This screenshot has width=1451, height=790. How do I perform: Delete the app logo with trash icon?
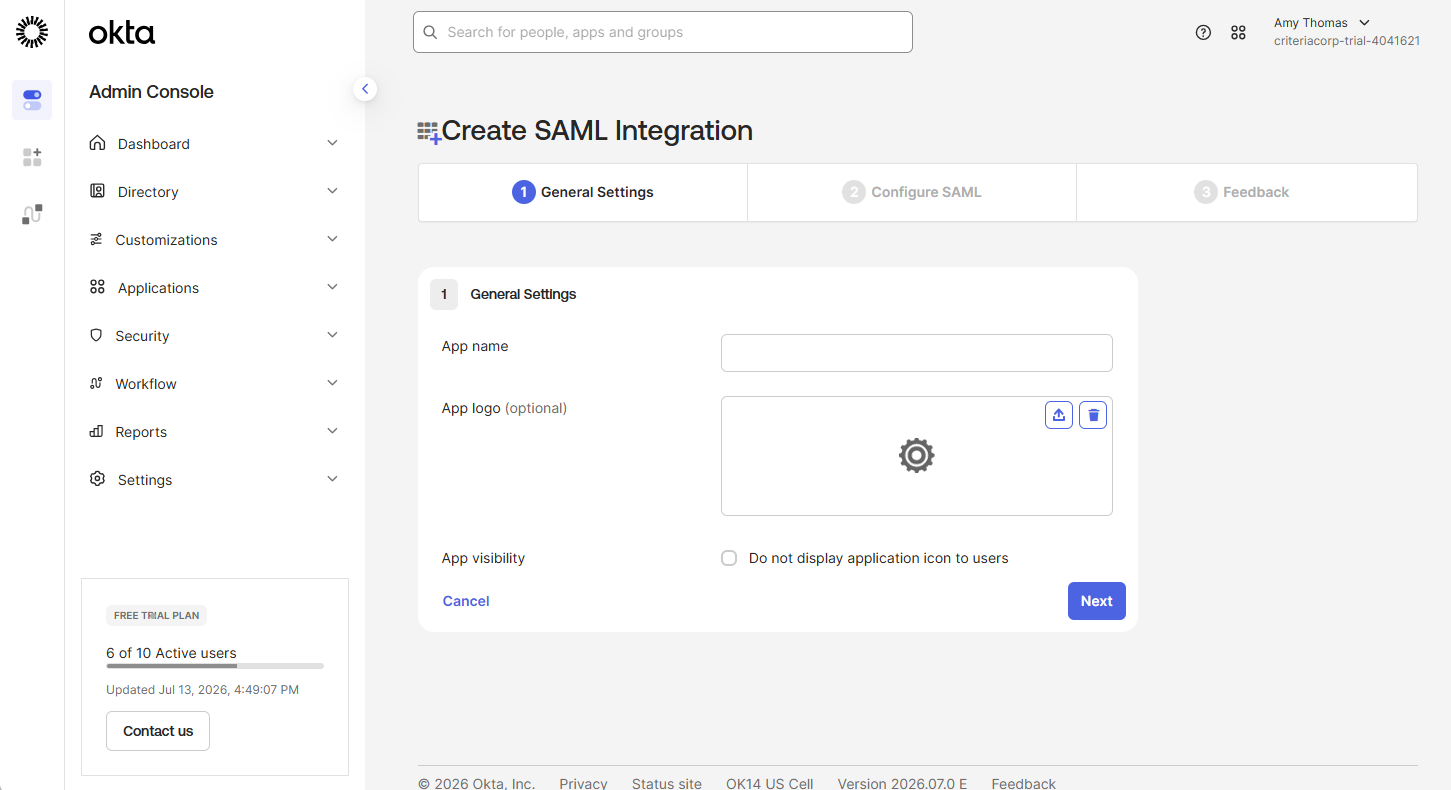coord(1093,415)
